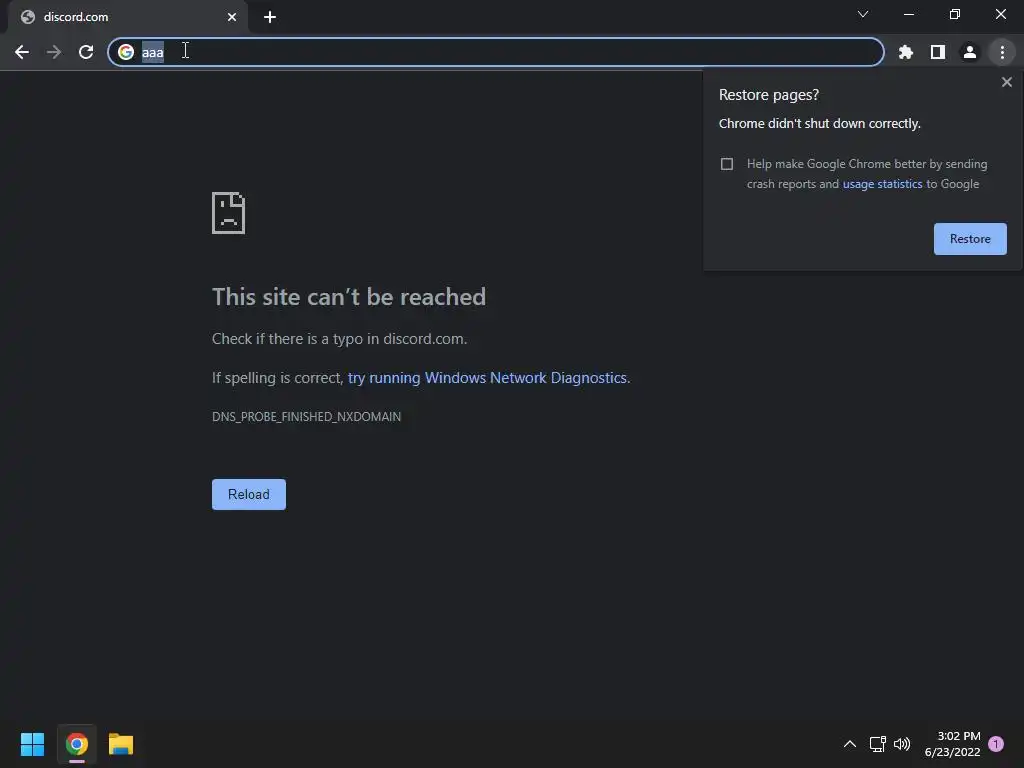1024x768 pixels.
Task: Open the profile avatar icon
Action: [970, 52]
